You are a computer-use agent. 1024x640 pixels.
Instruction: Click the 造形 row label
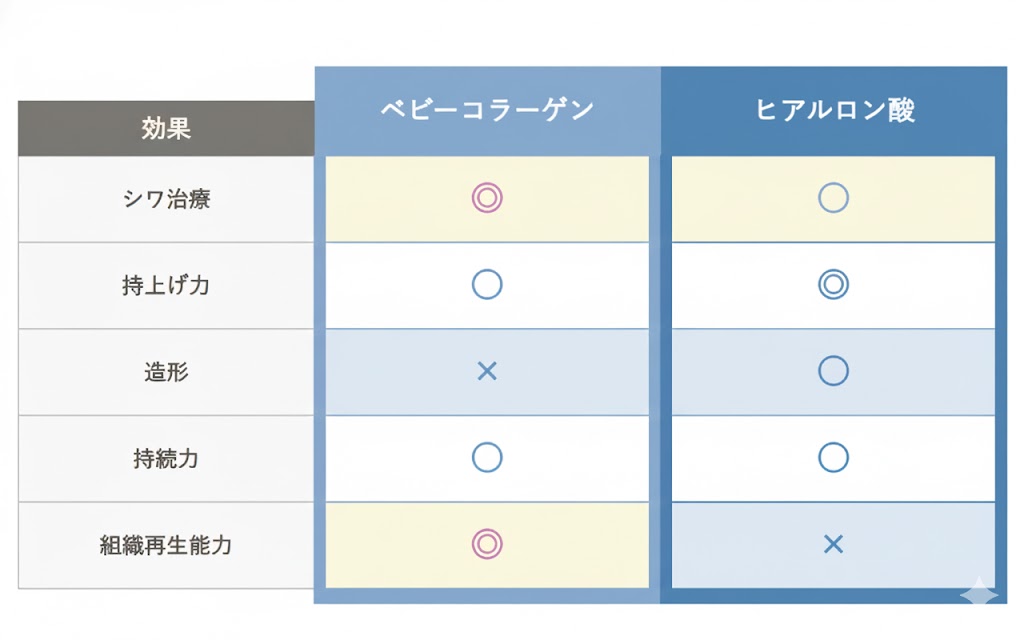tap(166, 372)
